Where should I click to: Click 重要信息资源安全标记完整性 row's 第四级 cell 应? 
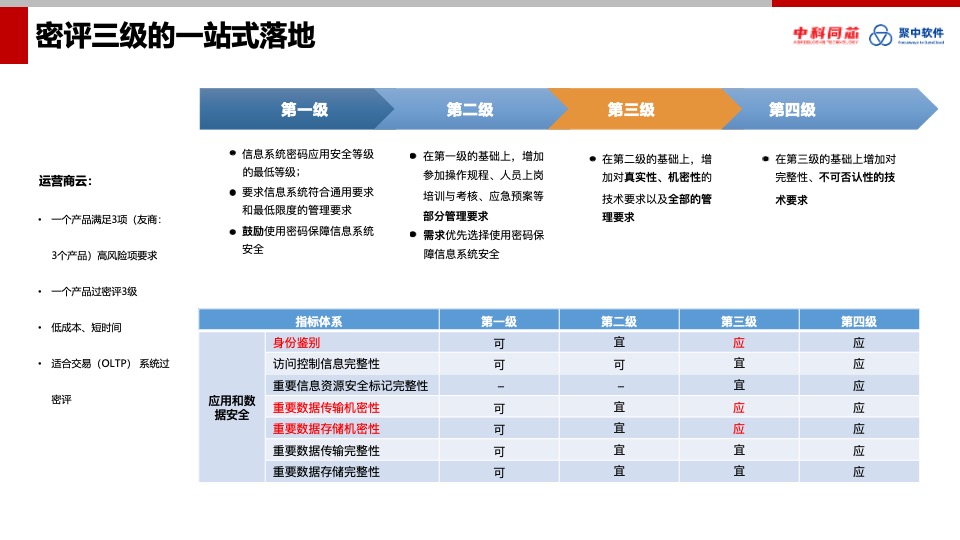(858, 386)
